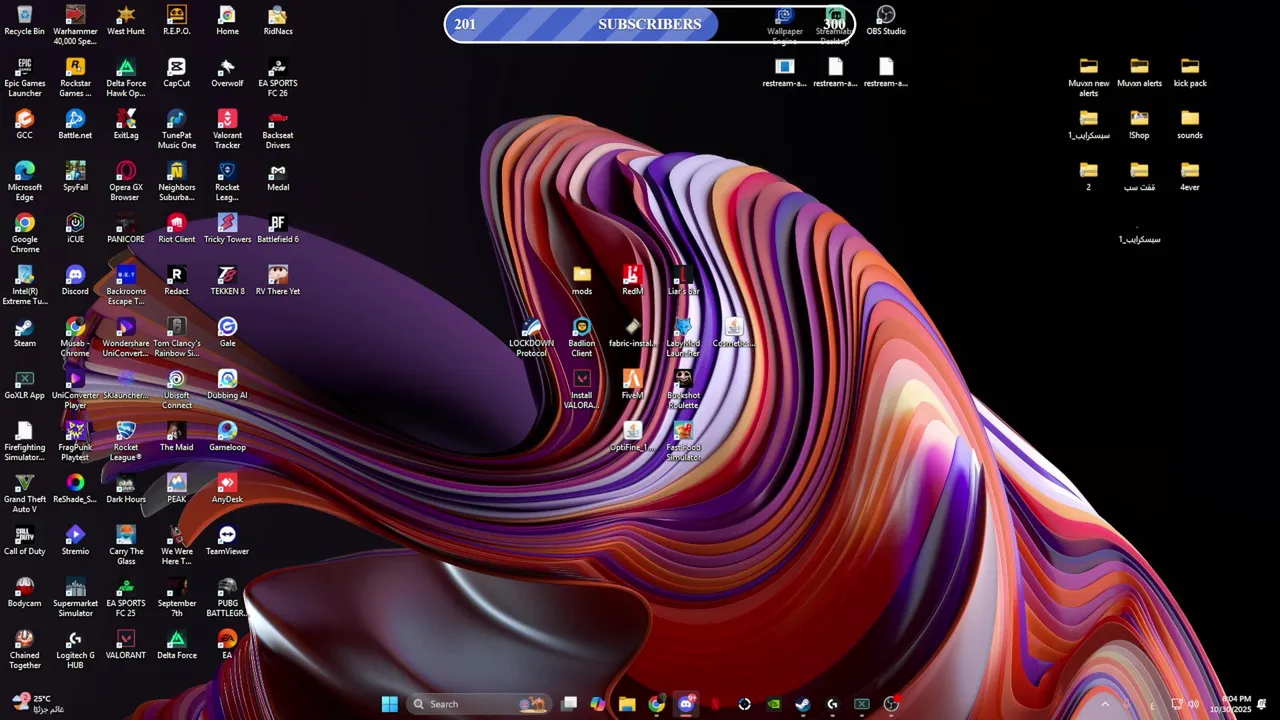Switch to OBS in the taskbar
1280x720 pixels.
(891, 704)
